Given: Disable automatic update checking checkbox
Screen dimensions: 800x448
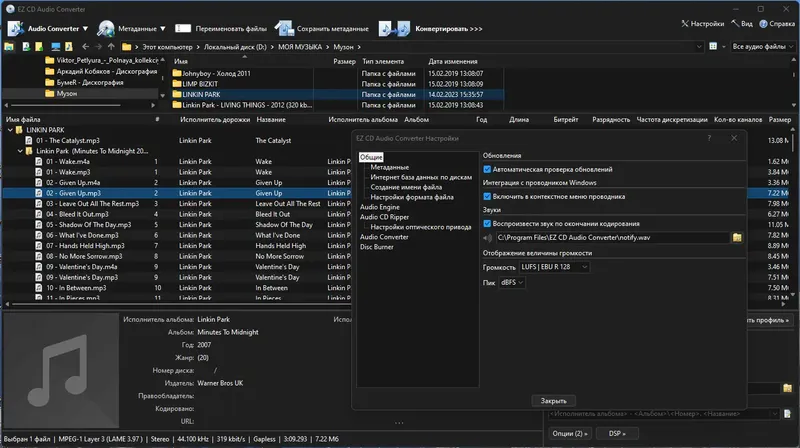Looking at the screenshot, I should point(487,169).
